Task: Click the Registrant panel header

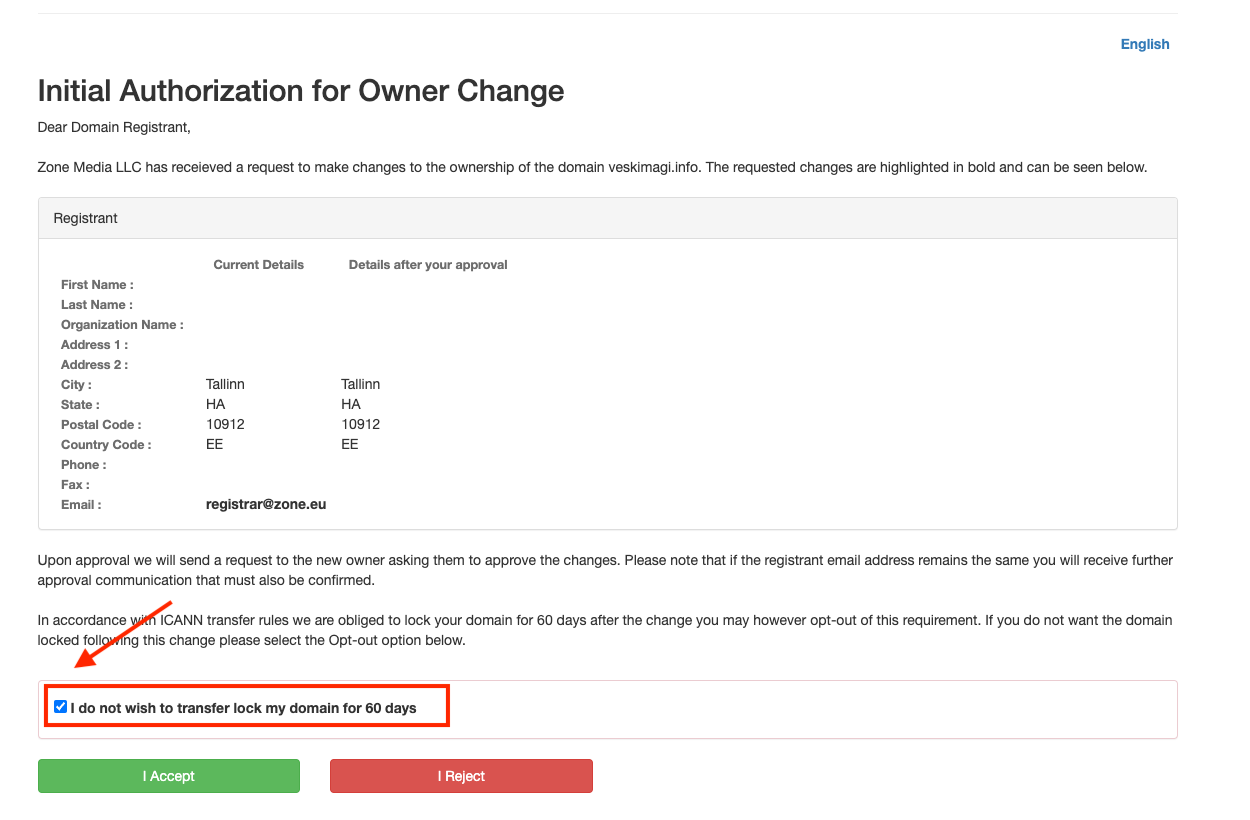Action: [x=86, y=218]
